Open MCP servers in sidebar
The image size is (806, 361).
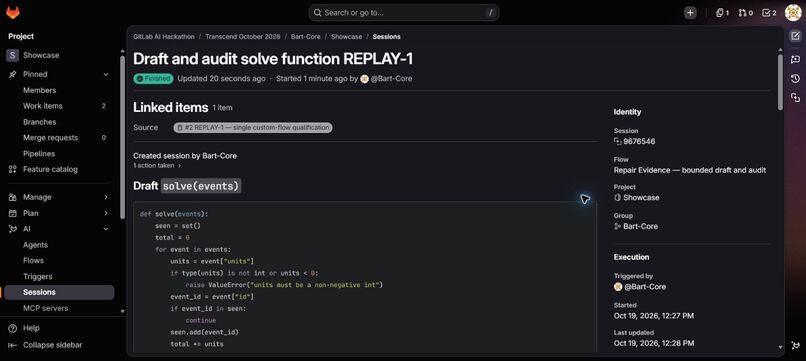point(45,308)
